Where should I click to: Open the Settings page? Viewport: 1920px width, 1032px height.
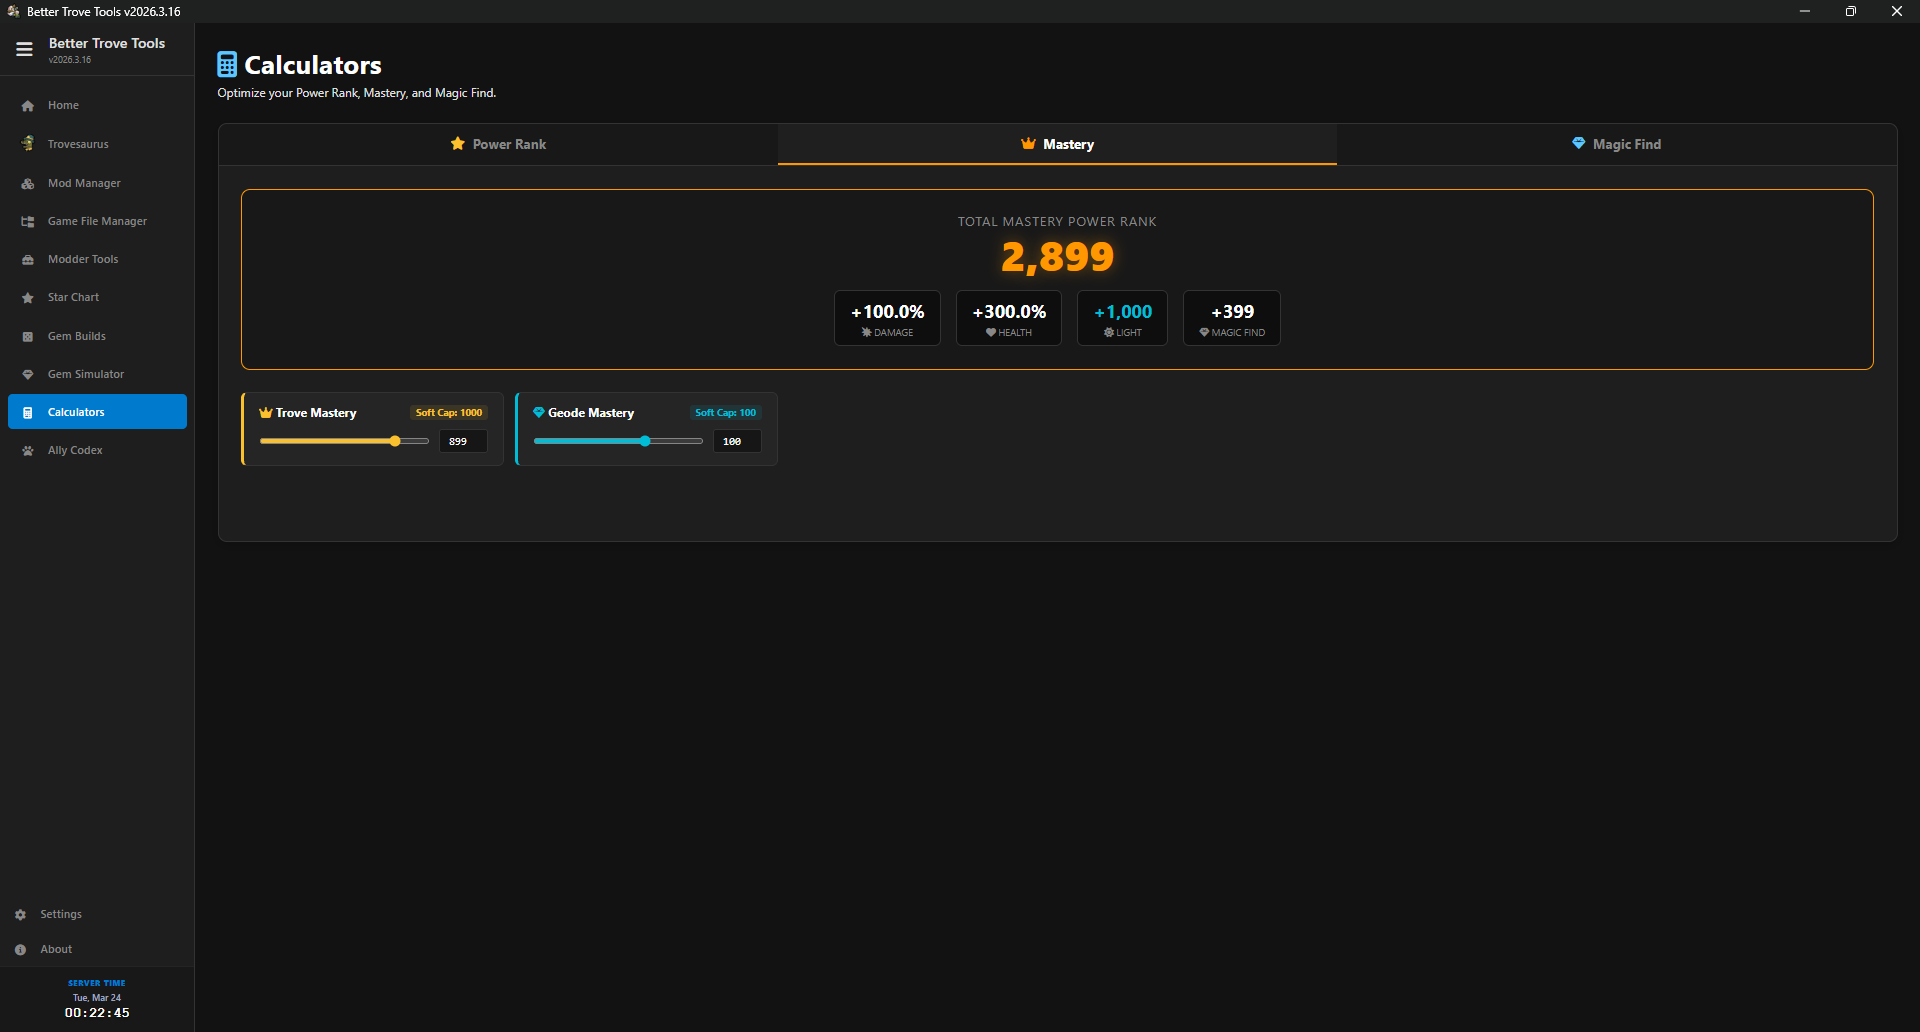(62, 913)
